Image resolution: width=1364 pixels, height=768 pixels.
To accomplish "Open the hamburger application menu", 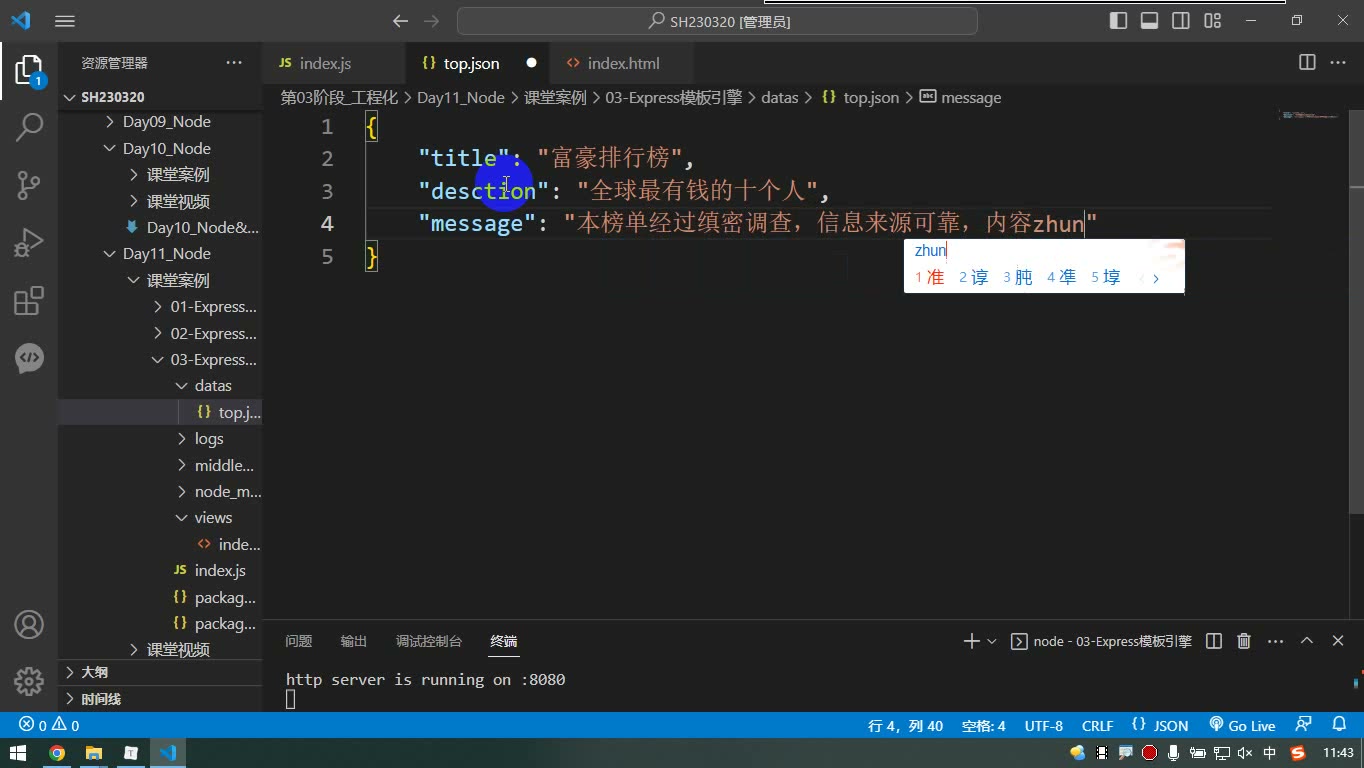I will (x=64, y=21).
